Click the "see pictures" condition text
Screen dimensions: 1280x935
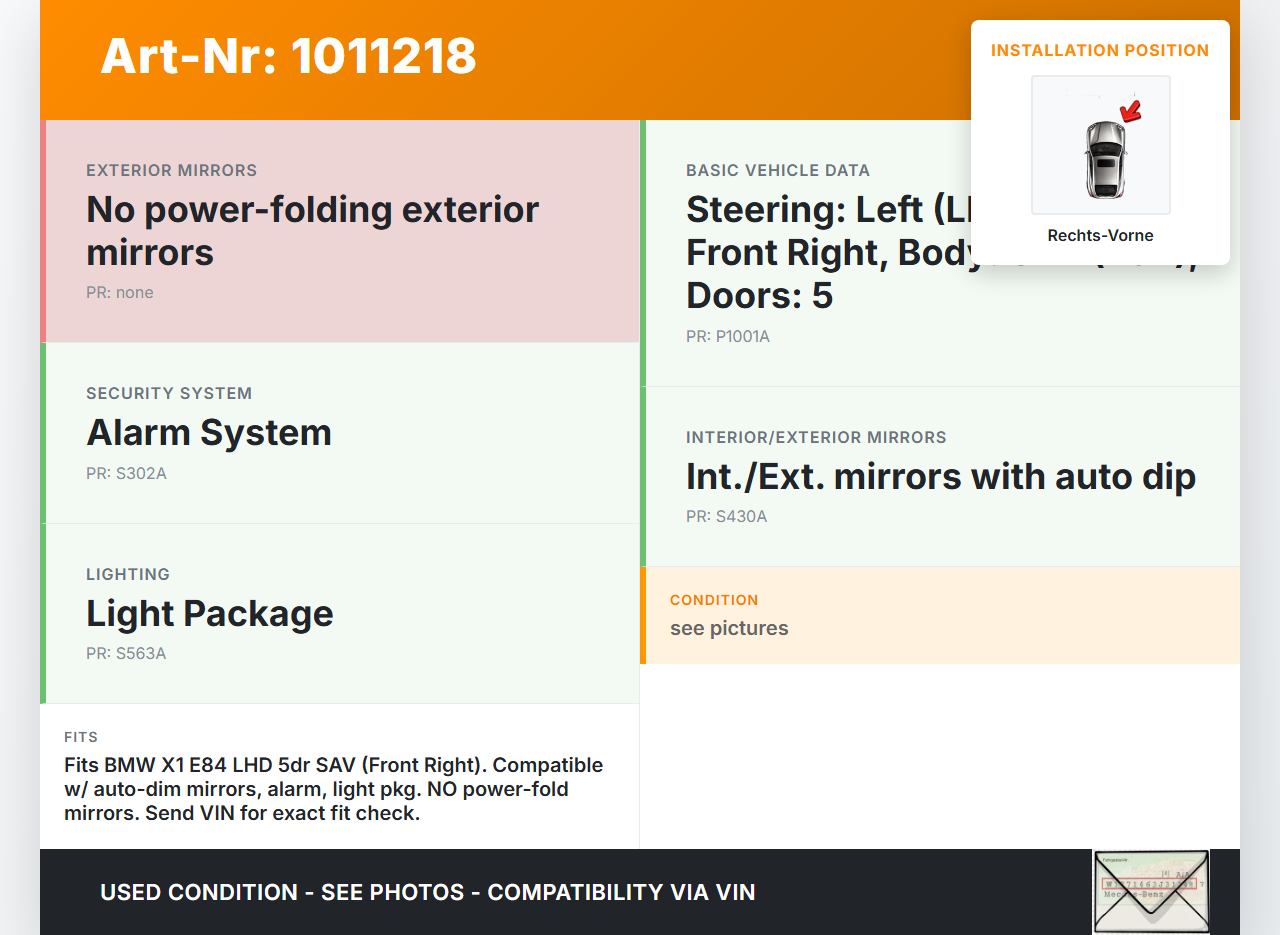click(729, 629)
